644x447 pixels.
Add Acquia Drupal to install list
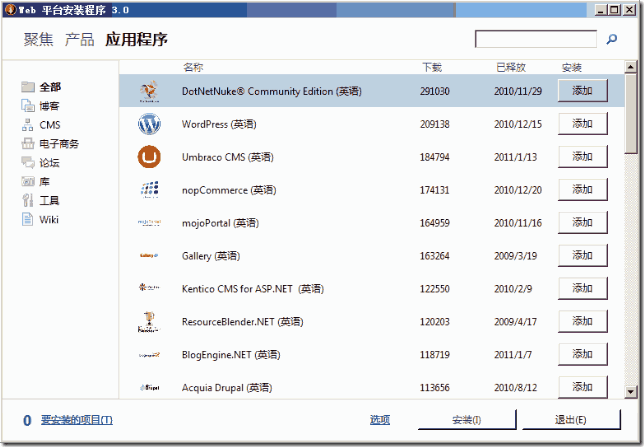tap(582, 387)
